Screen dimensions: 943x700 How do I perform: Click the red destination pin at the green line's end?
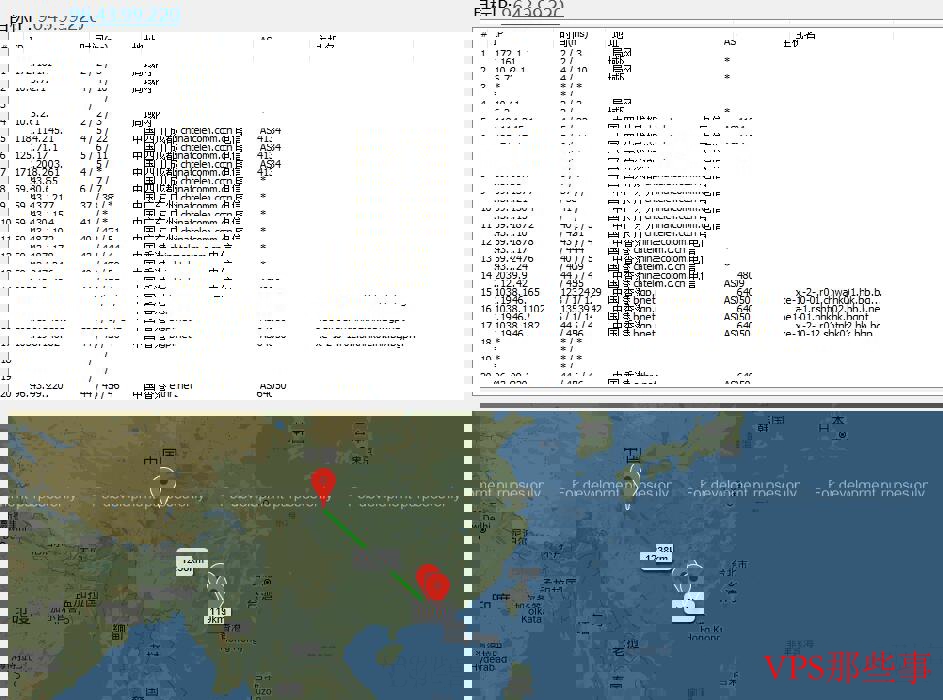pos(432,582)
